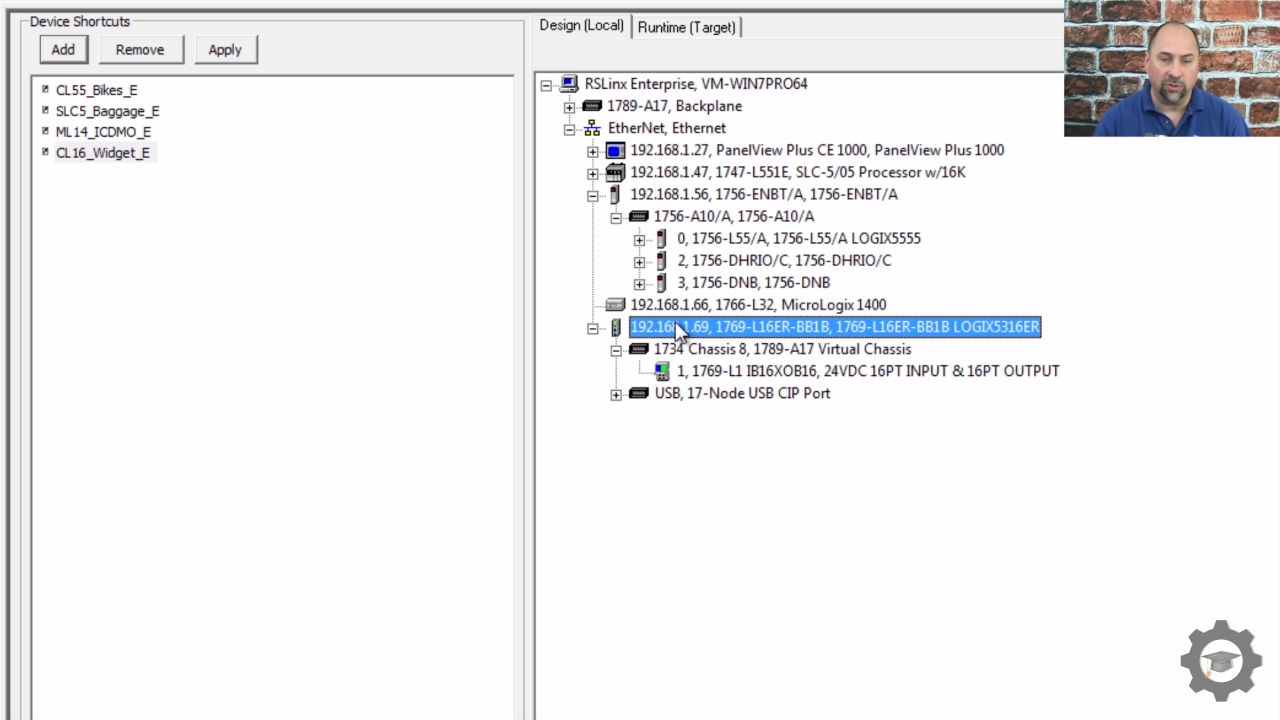Select the Design (Local) tab

(x=581, y=26)
